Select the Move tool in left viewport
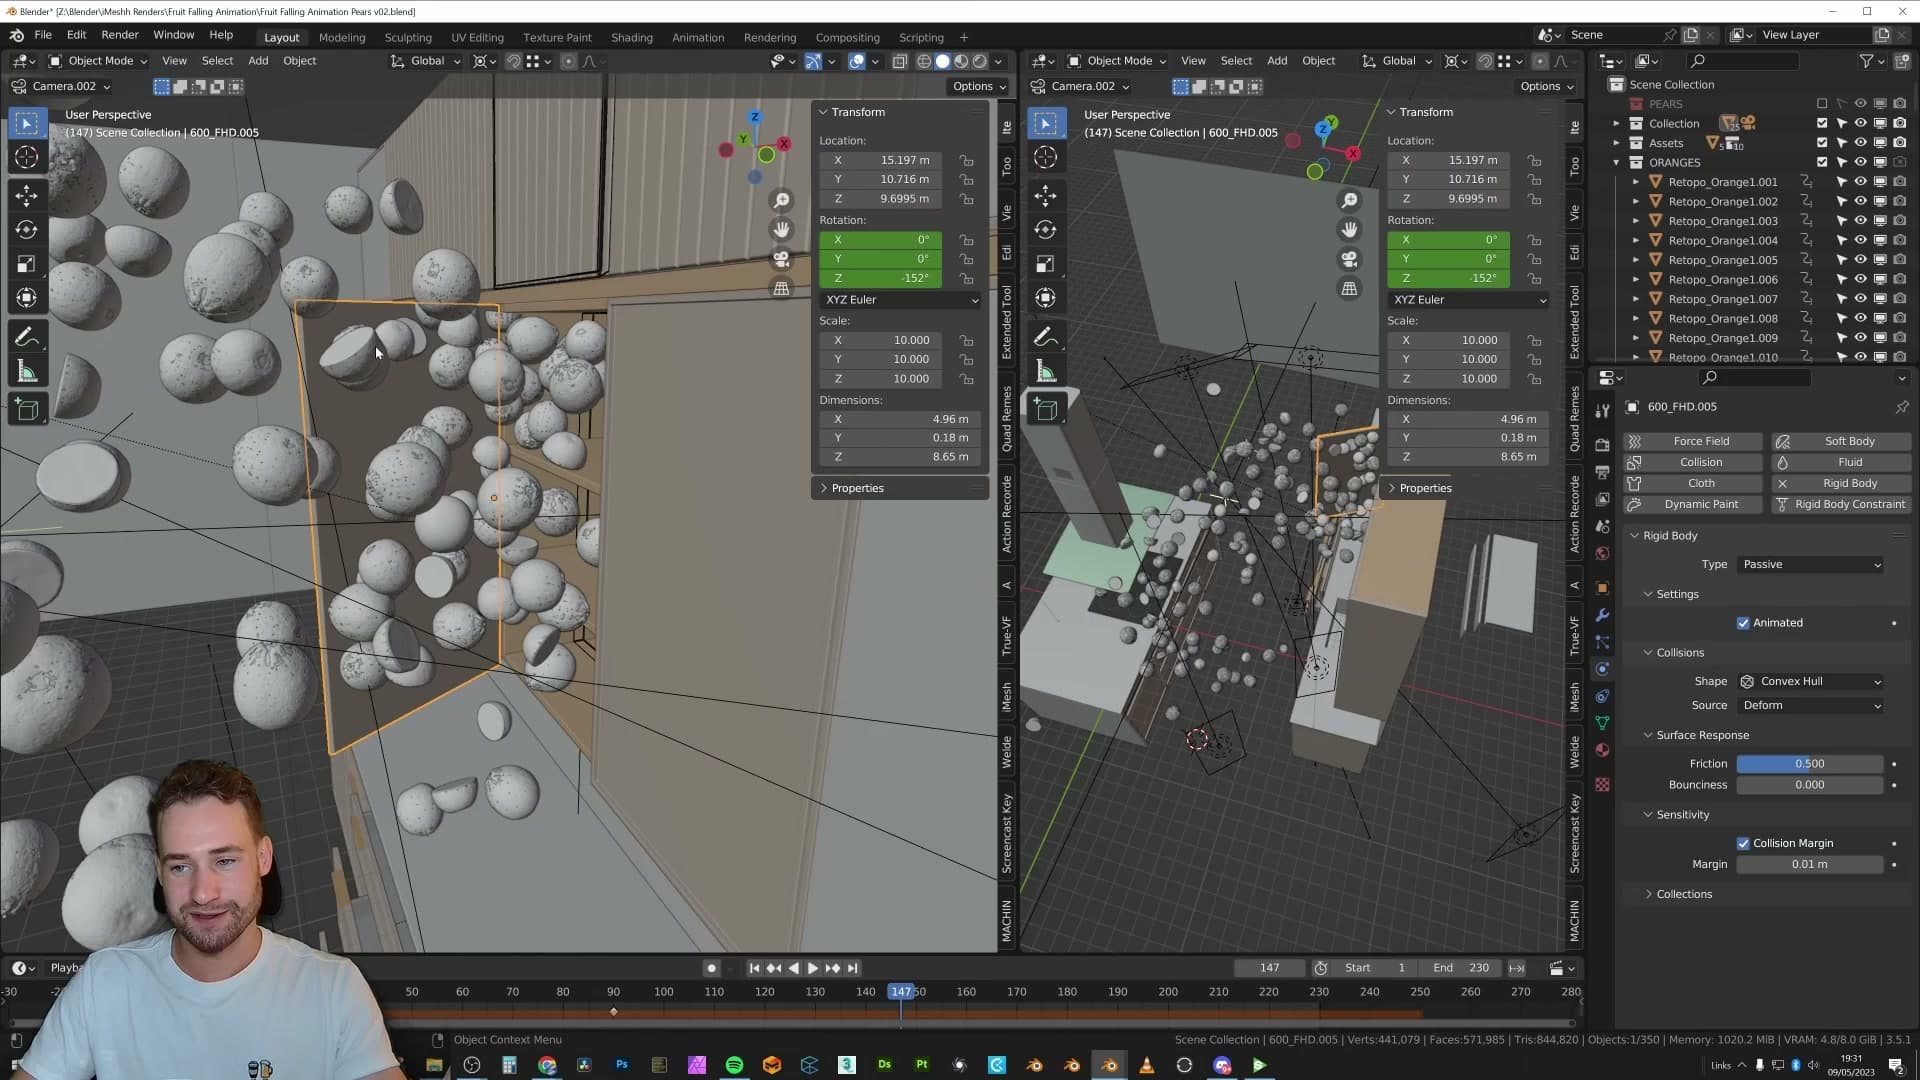Image resolution: width=1920 pixels, height=1080 pixels. 27,195
